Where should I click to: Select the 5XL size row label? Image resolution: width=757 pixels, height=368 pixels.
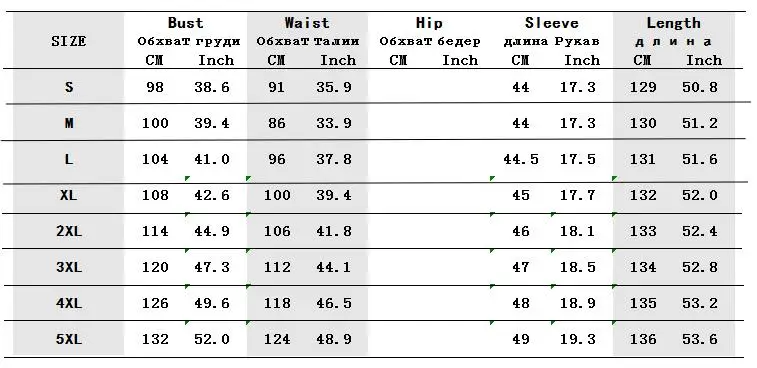coord(69,339)
